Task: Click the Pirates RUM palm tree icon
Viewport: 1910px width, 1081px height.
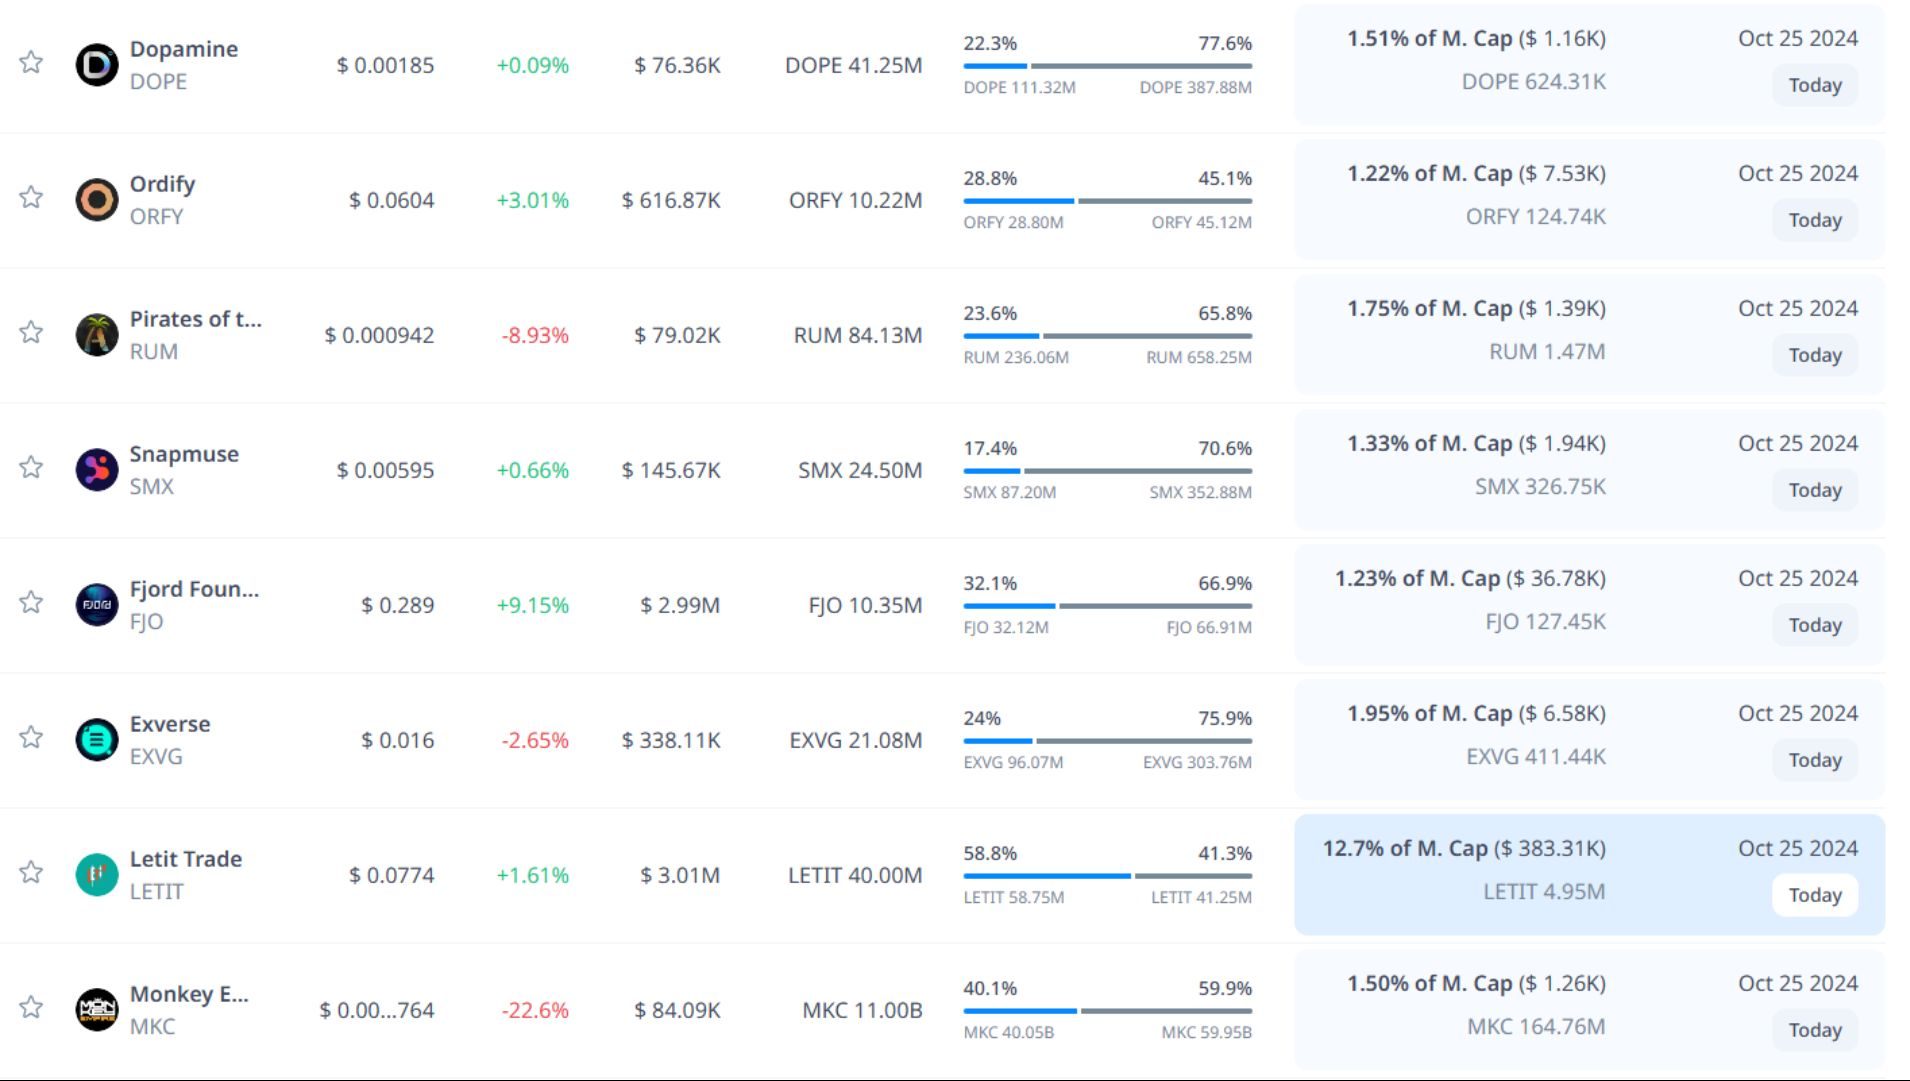Action: (97, 335)
